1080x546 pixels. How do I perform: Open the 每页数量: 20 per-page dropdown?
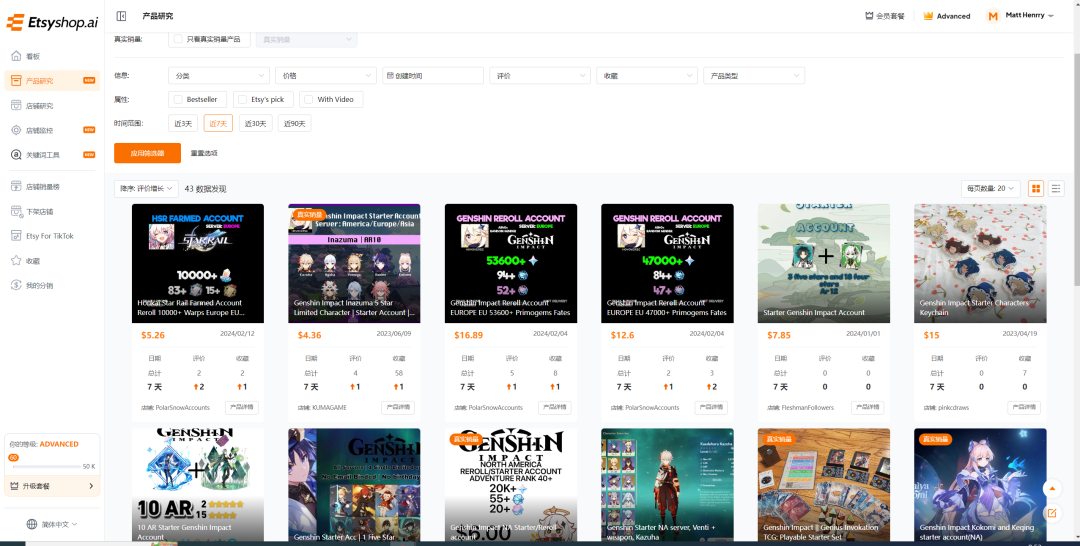click(991, 189)
